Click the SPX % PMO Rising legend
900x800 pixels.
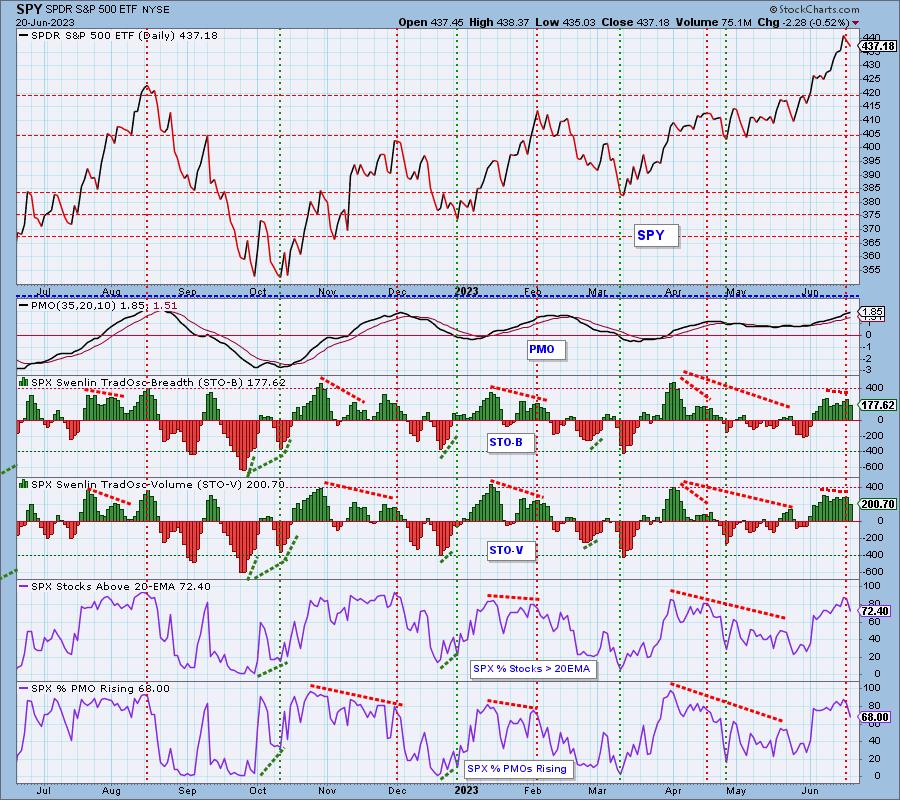pos(95,689)
